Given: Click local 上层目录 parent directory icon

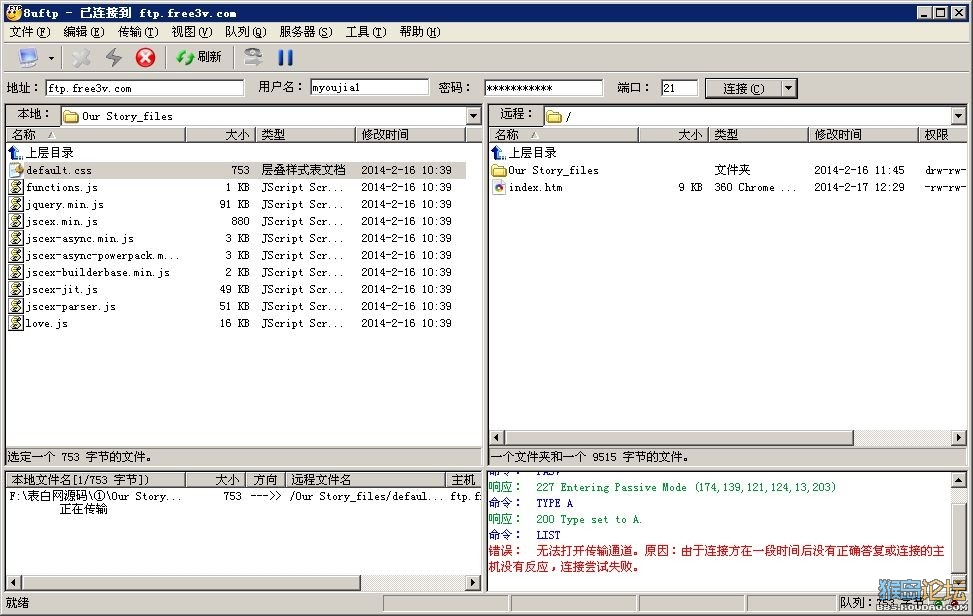Looking at the screenshot, I should point(16,153).
